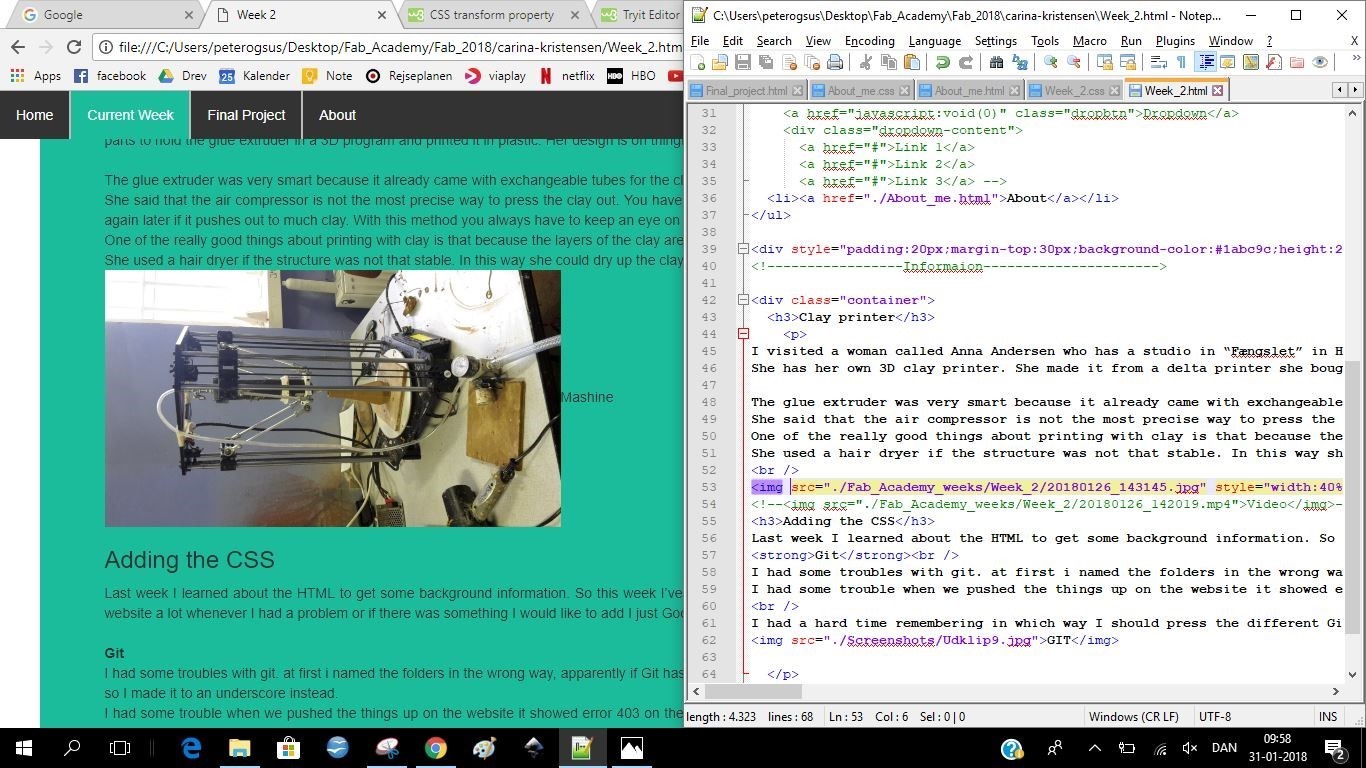This screenshot has width=1366, height=768.
Task: Click the clay printer photo on webpage
Action: (333, 398)
